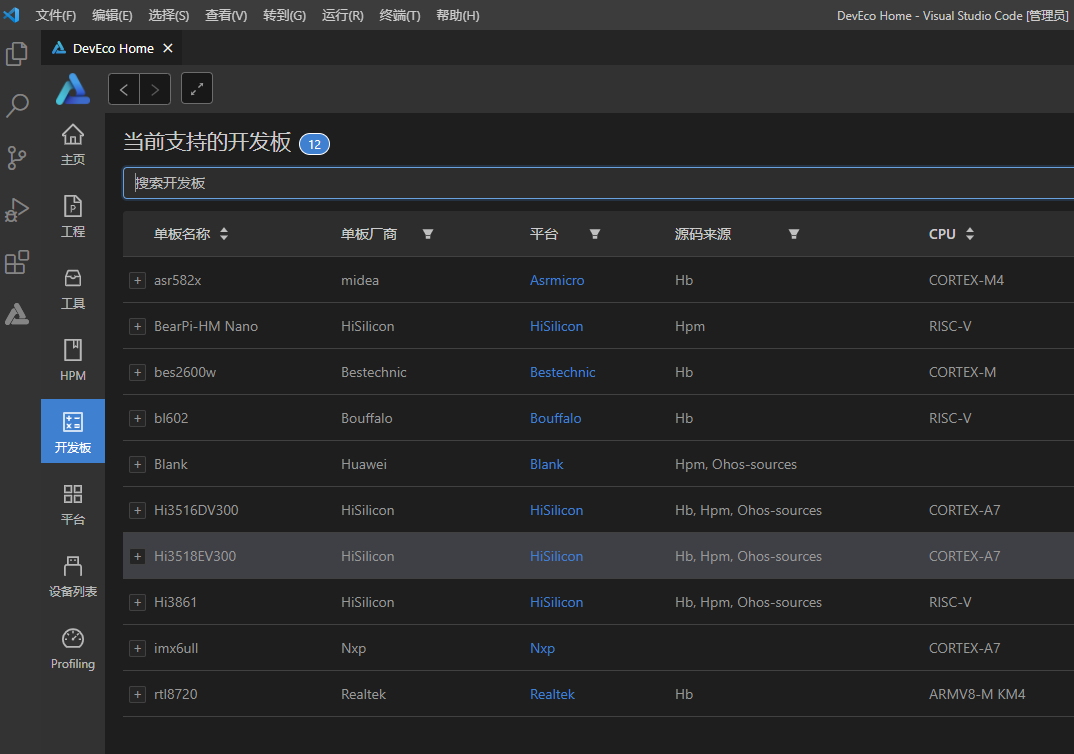This screenshot has height=754, width=1074.
Task: Go to the Profiling page in the sidebar
Action: coord(73,649)
